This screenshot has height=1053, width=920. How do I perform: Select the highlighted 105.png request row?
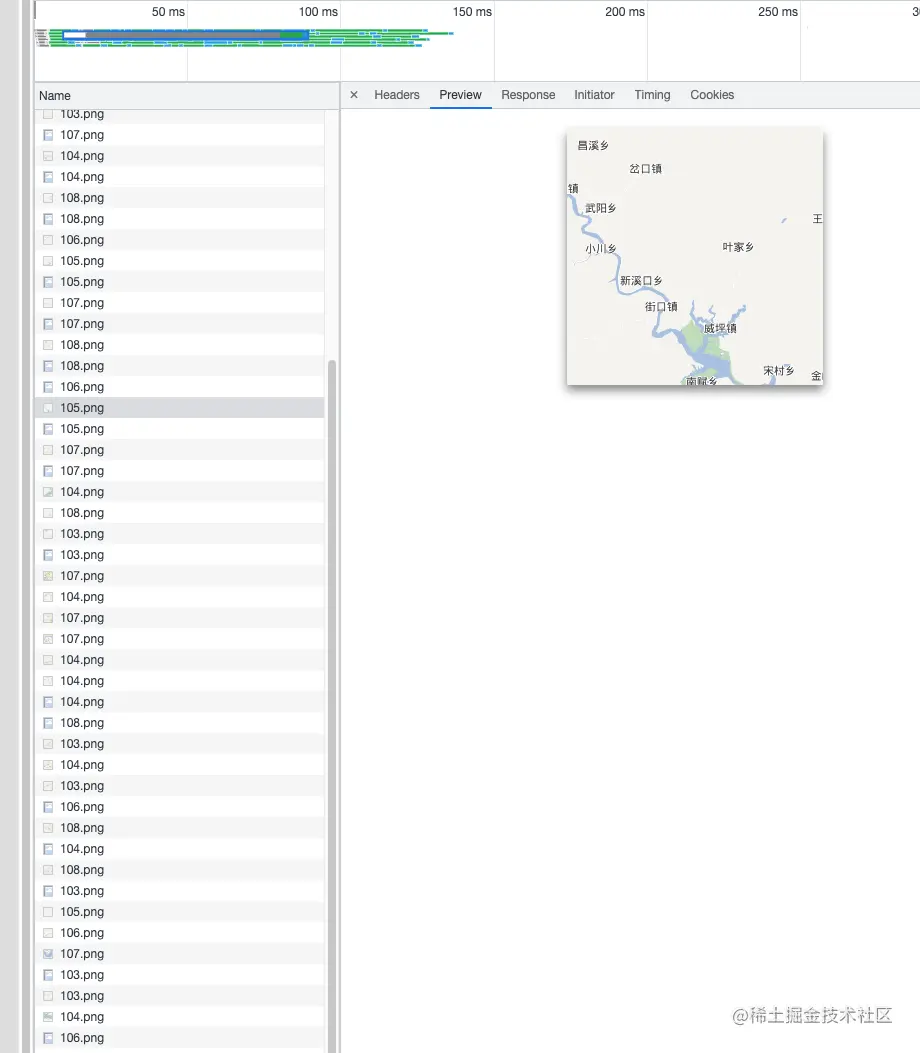(x=179, y=408)
